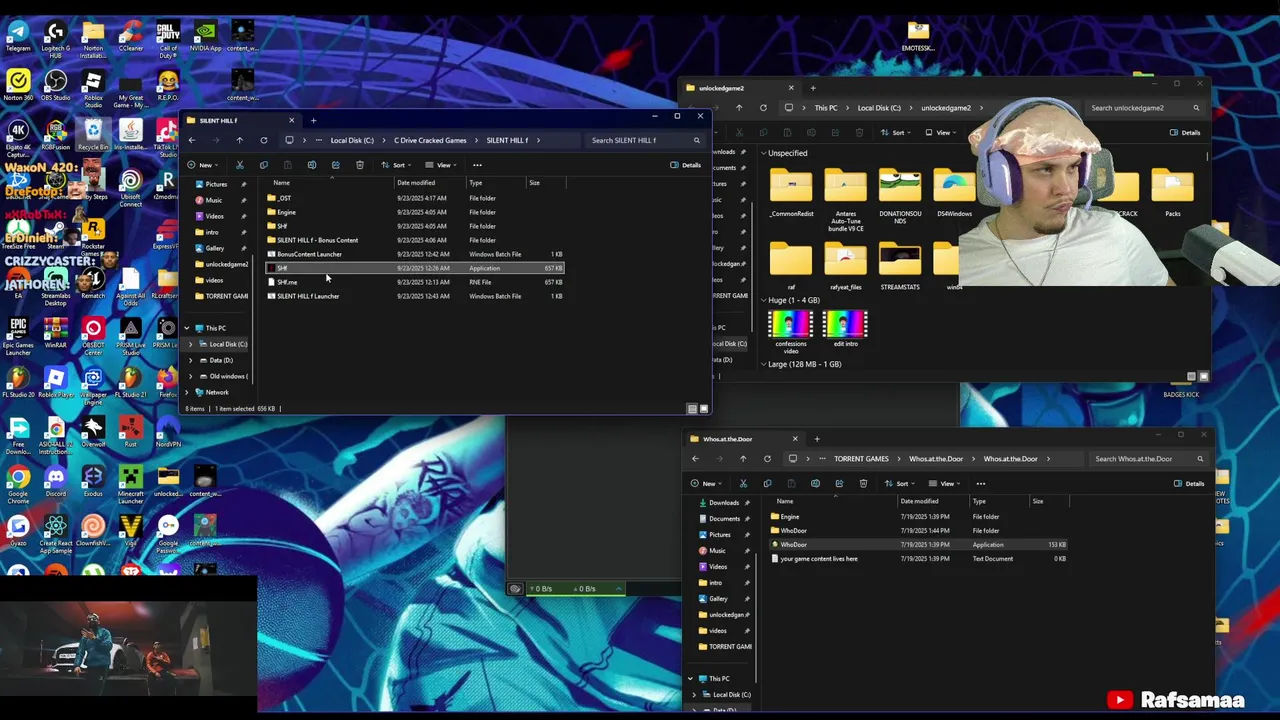Click Cut icon in Whos.at.the.Door window
1280x720 pixels.
(743, 484)
